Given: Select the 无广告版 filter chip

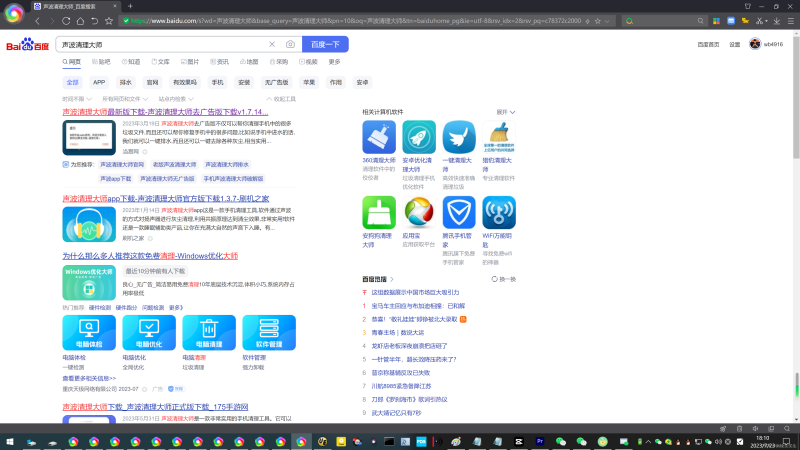Looking at the screenshot, I should [x=277, y=82].
